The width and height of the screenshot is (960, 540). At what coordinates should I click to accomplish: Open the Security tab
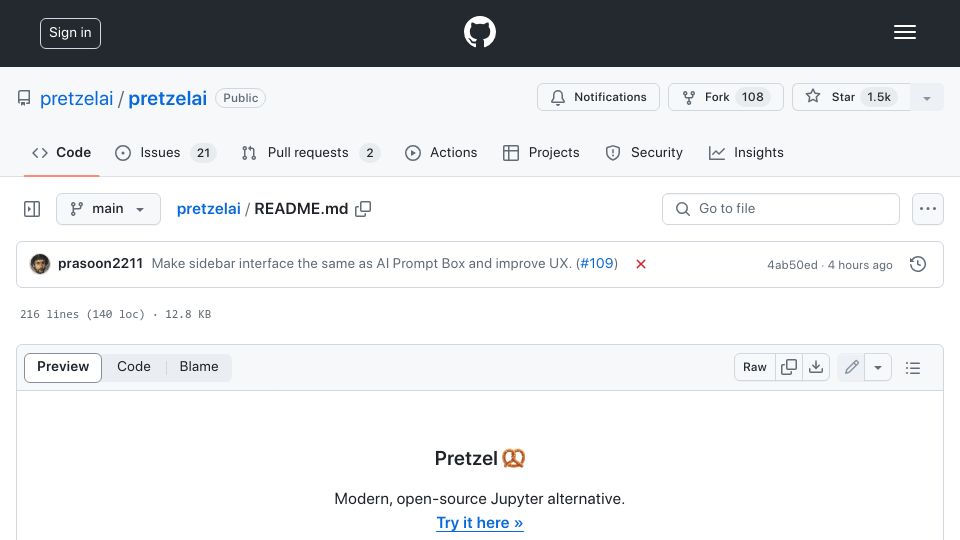(x=644, y=152)
